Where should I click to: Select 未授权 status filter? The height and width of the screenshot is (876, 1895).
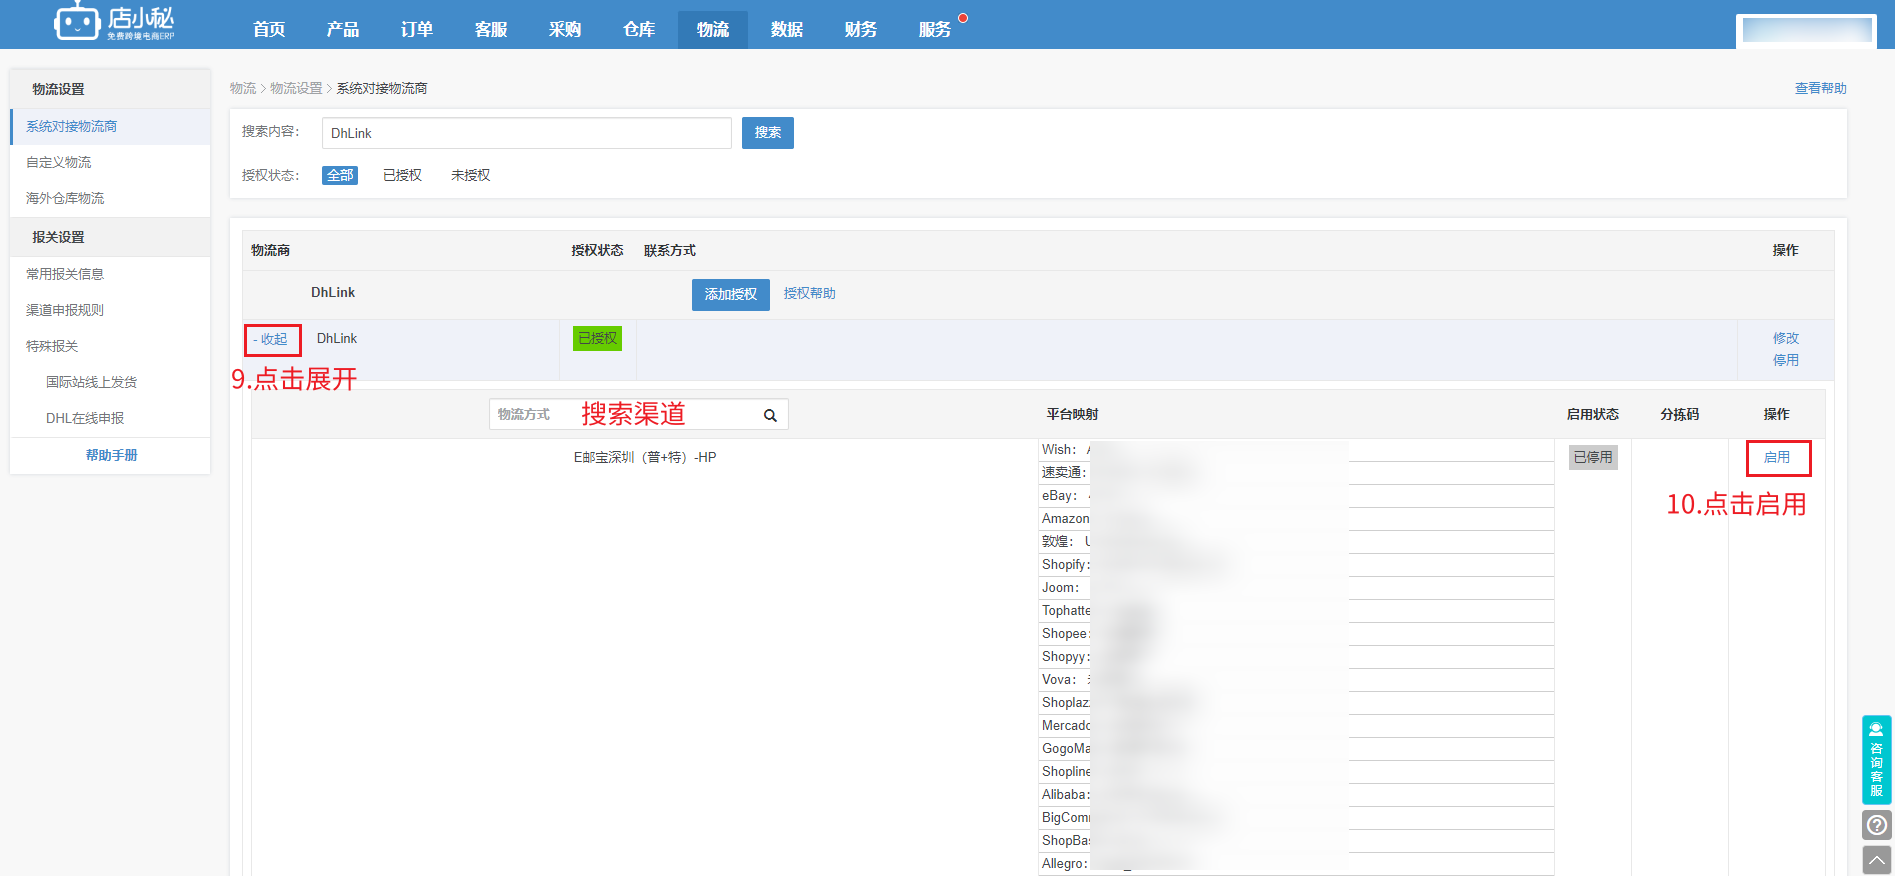(x=470, y=175)
